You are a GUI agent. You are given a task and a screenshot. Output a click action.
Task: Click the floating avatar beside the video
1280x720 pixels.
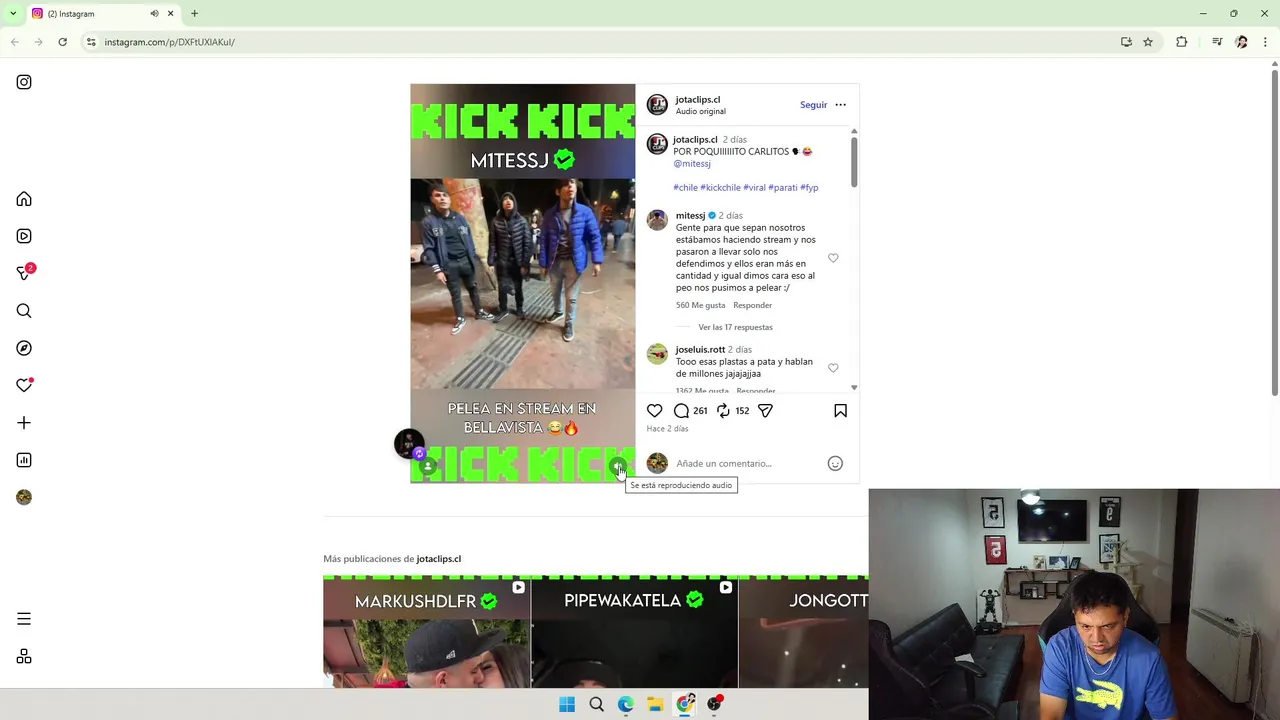coord(409,443)
